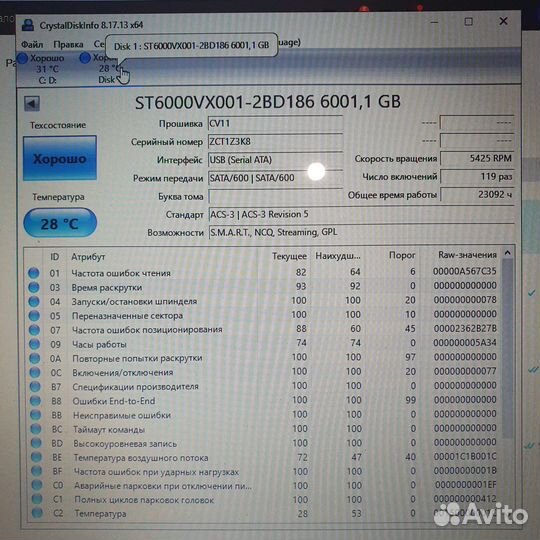Click the rotation speed value 5425 RPM

click(x=477, y=158)
